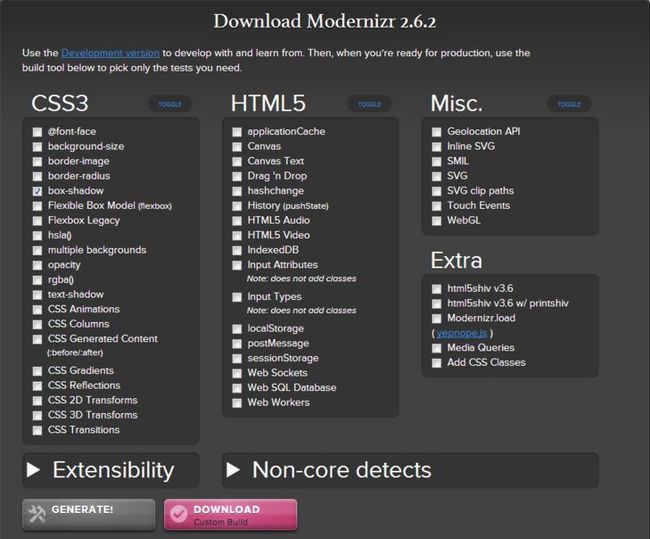The image size is (650, 539).
Task: Enable Modernizr.load checkbox
Action: tap(437, 318)
